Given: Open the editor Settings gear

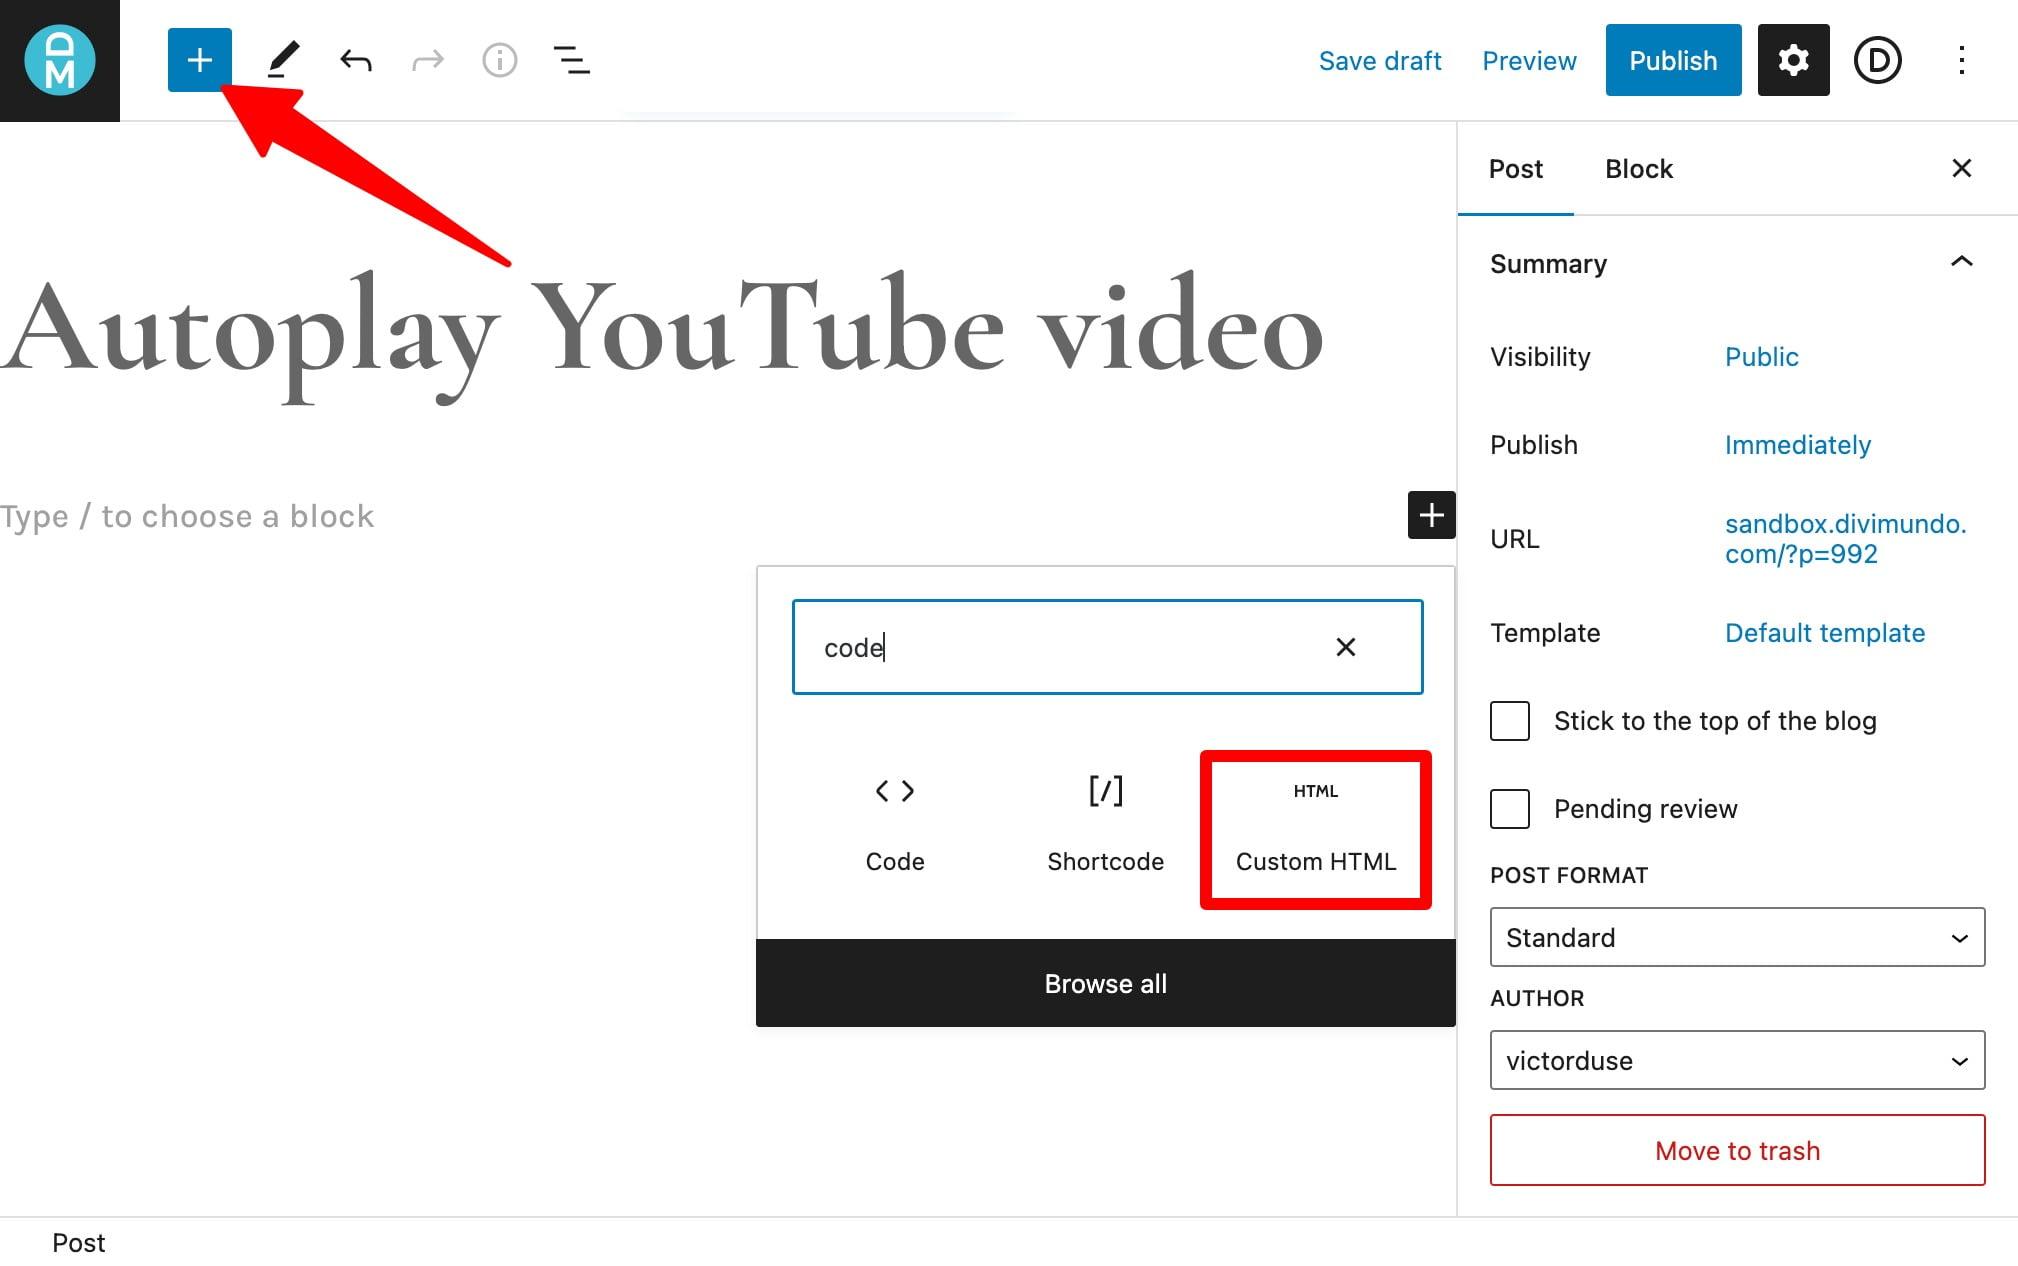Looking at the screenshot, I should click(x=1792, y=60).
